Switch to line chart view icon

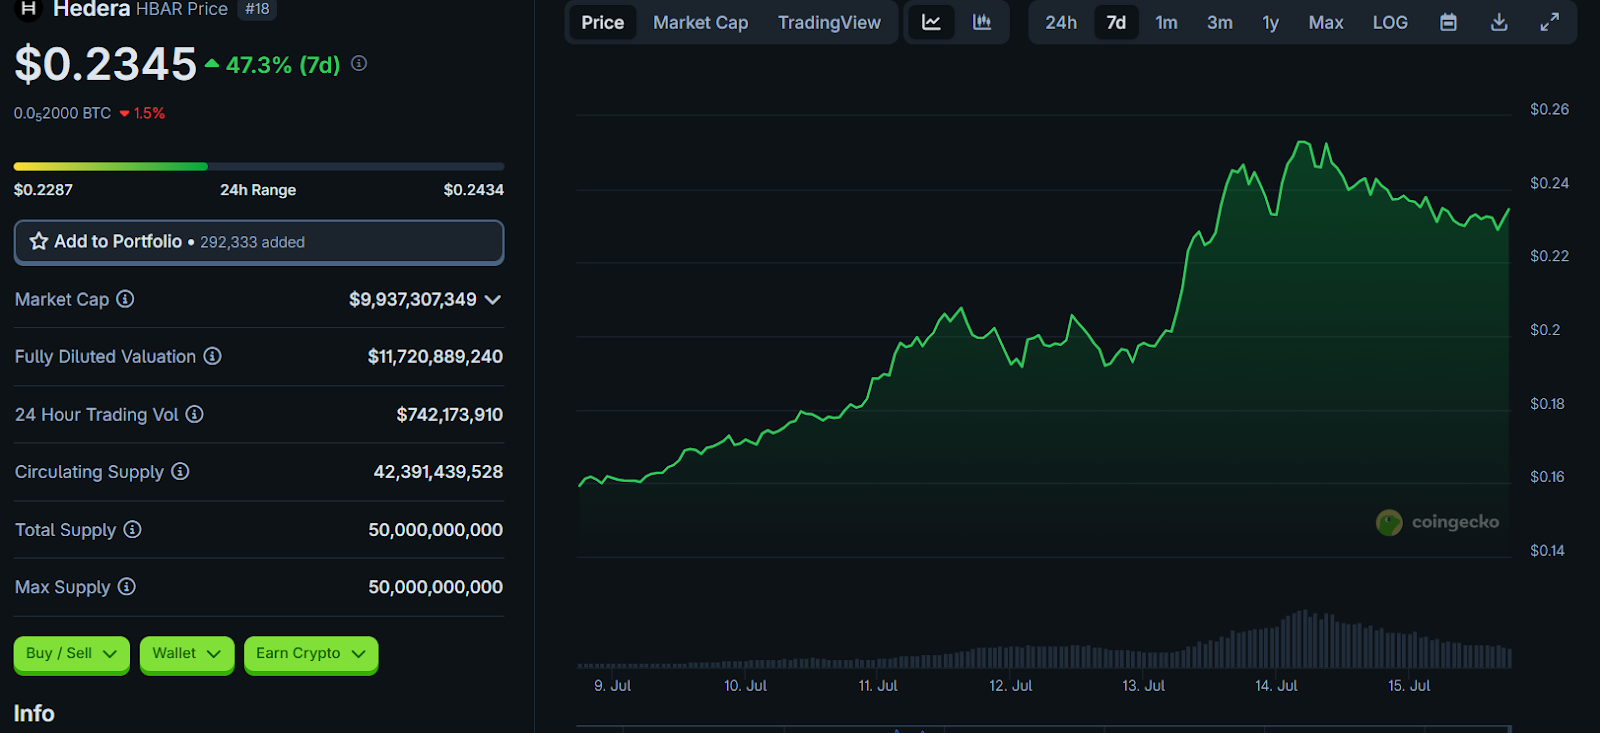tap(931, 22)
